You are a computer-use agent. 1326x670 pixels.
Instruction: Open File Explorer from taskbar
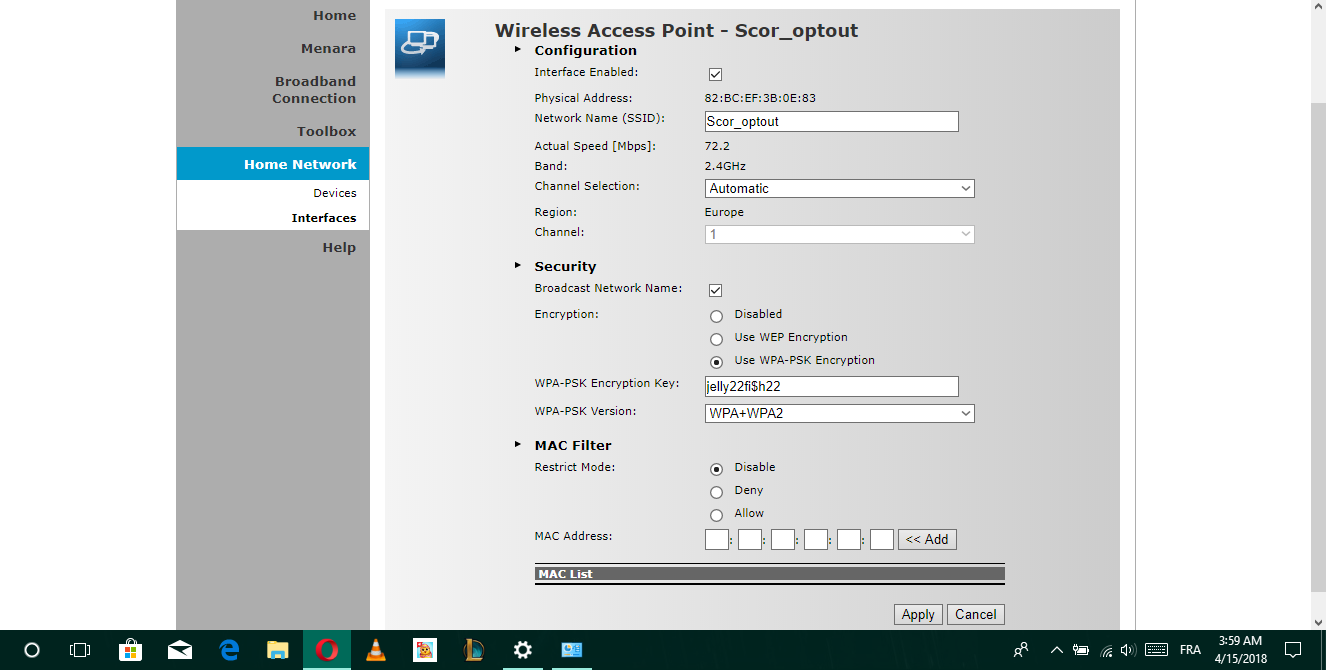pyautogui.click(x=278, y=650)
